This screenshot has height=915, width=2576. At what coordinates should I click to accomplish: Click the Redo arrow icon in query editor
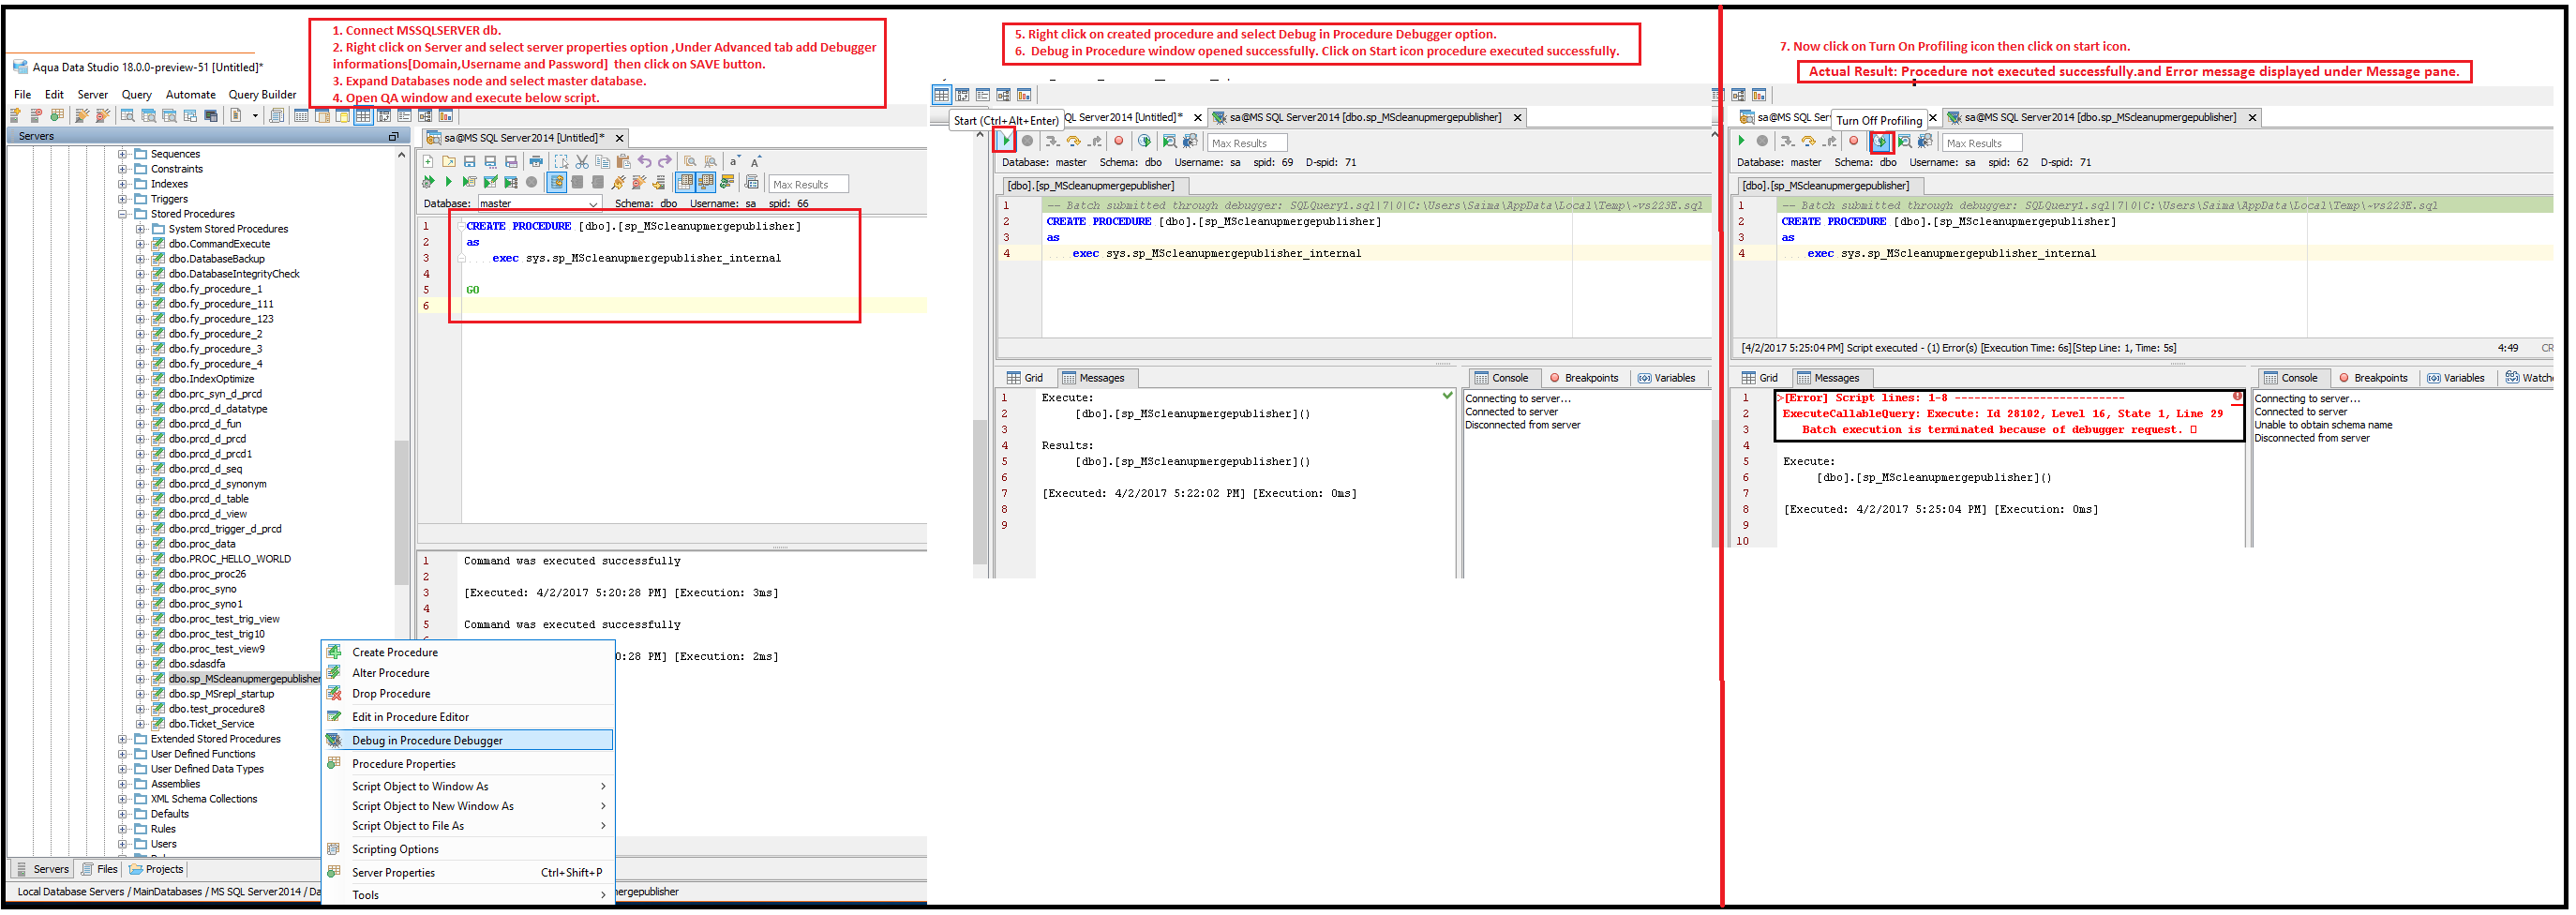click(x=666, y=161)
